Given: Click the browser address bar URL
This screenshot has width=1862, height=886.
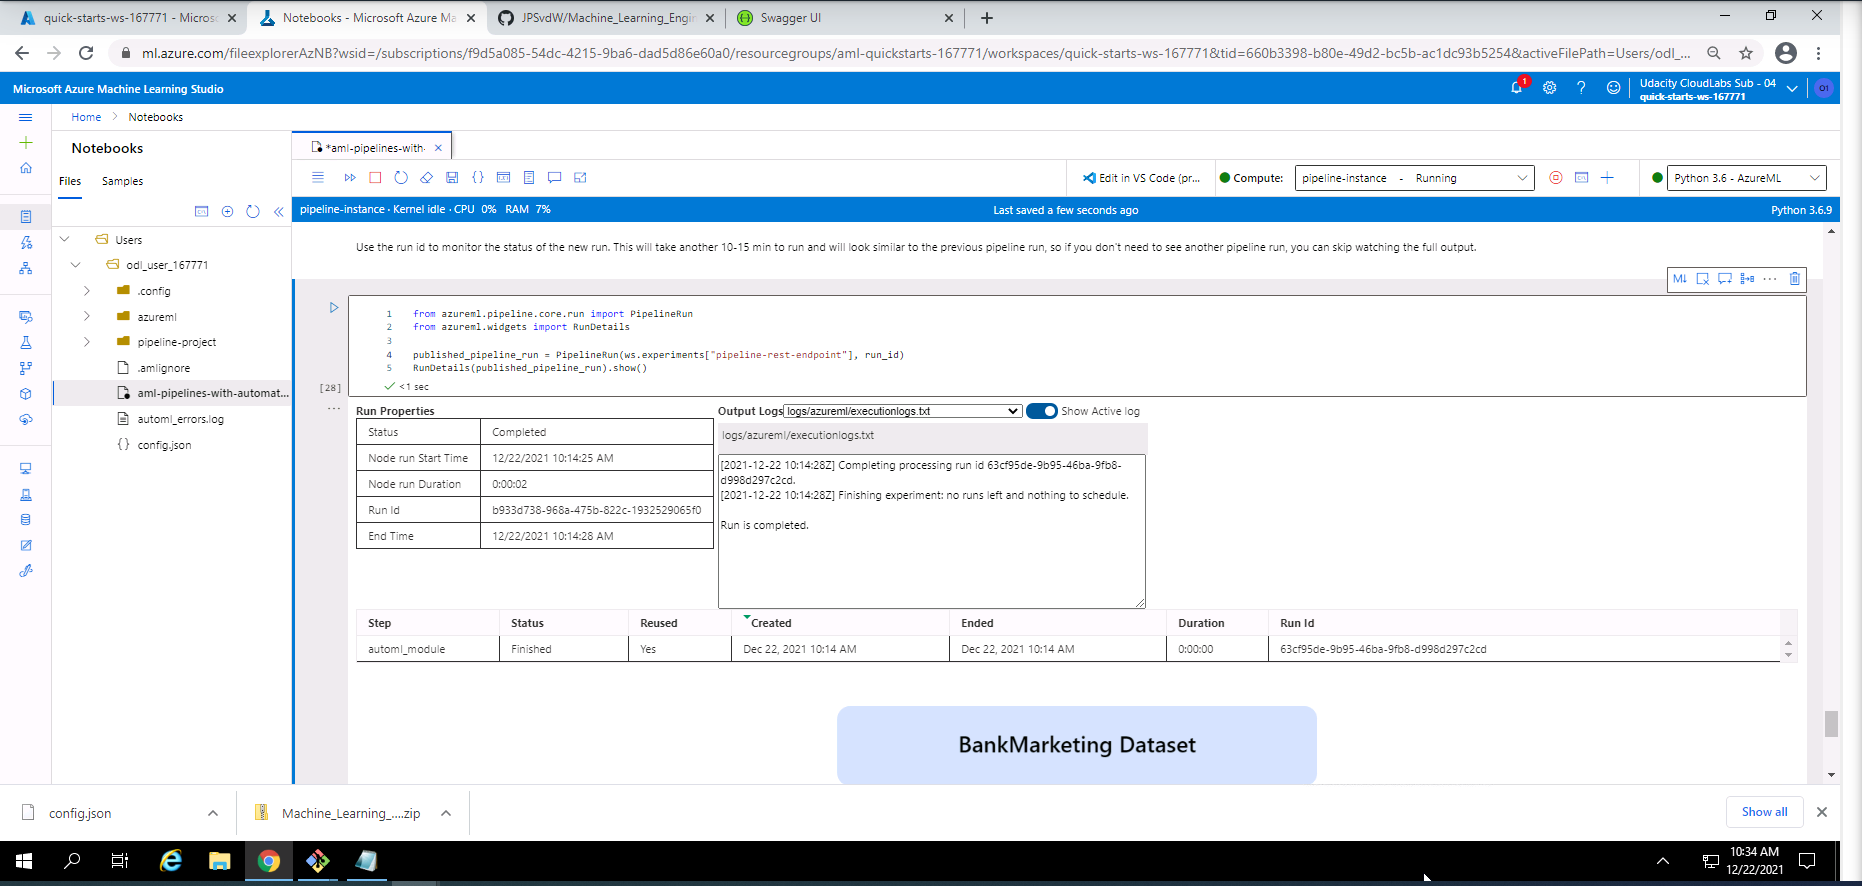Looking at the screenshot, I should 915,53.
